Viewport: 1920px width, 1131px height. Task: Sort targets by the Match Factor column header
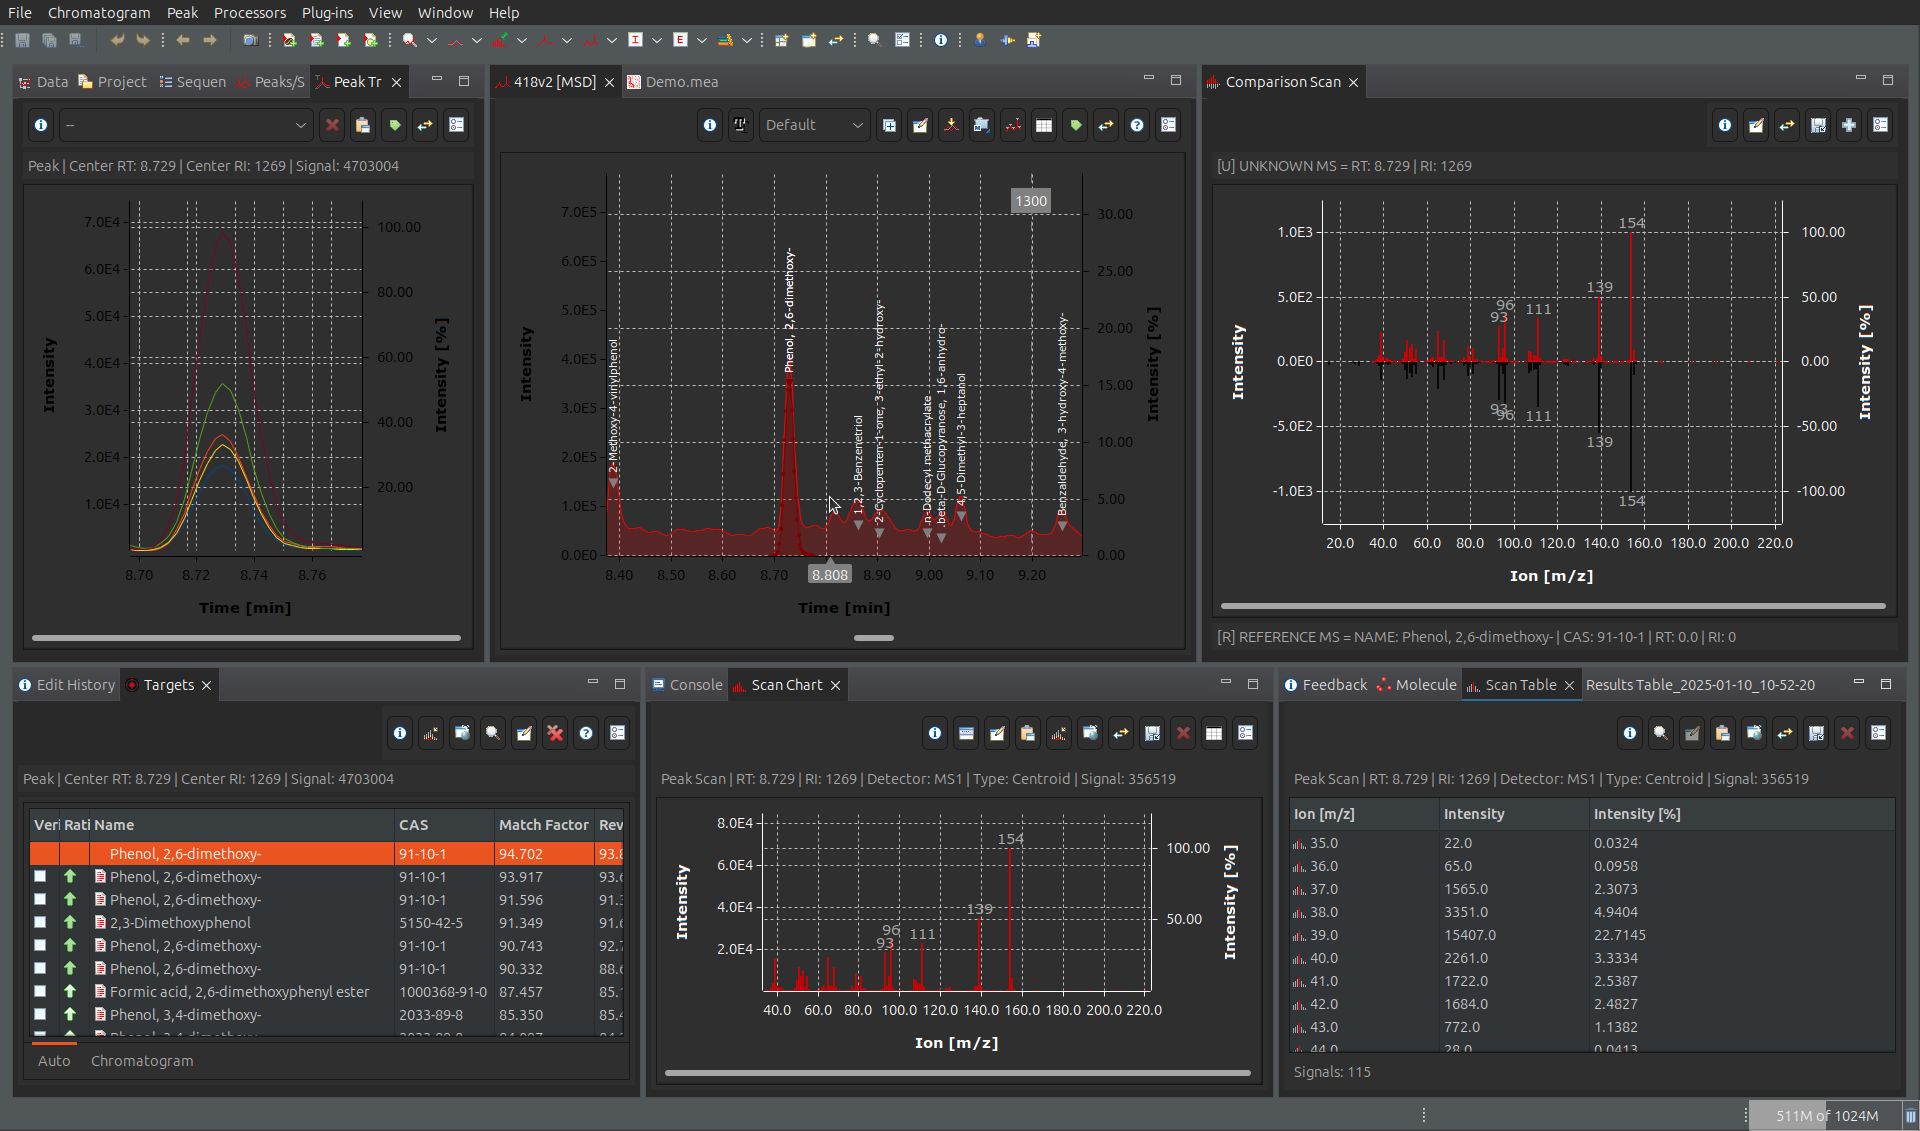[x=543, y=825]
